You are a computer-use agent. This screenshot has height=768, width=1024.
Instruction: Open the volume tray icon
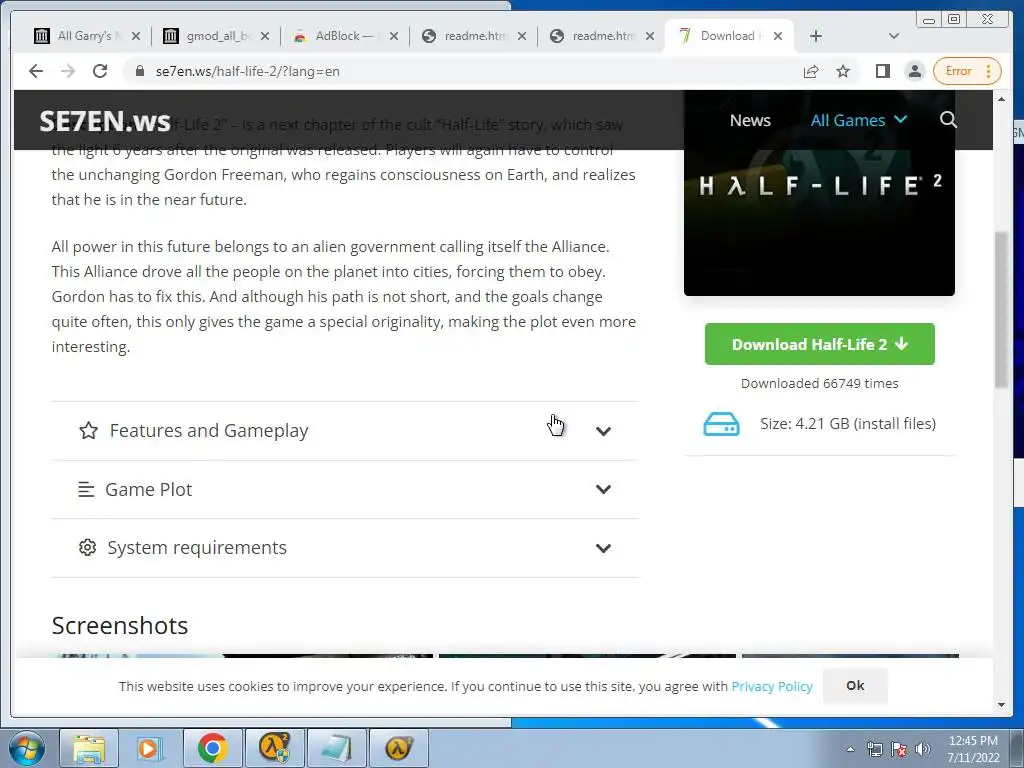click(x=923, y=749)
